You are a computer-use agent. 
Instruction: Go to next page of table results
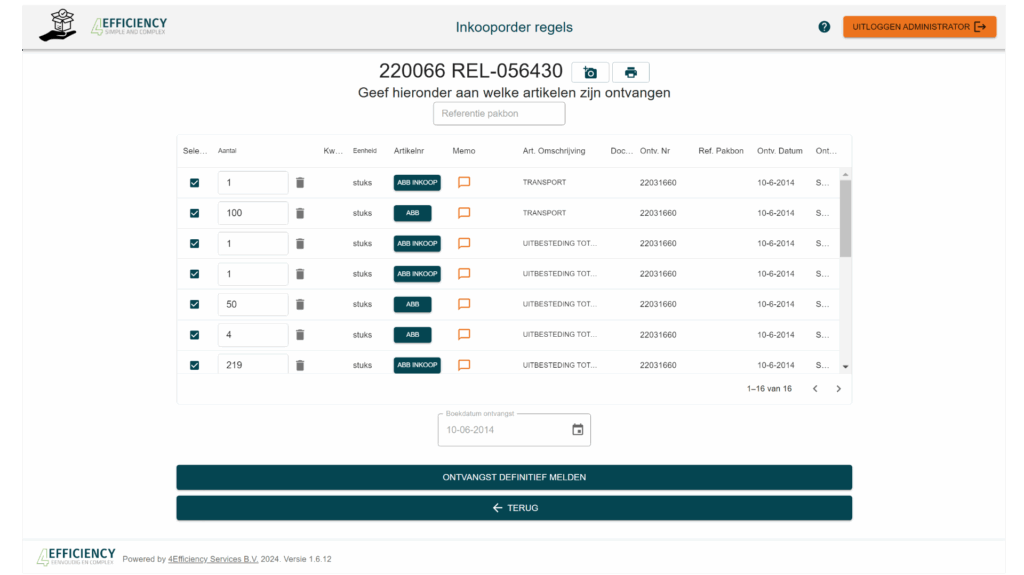[x=838, y=389]
